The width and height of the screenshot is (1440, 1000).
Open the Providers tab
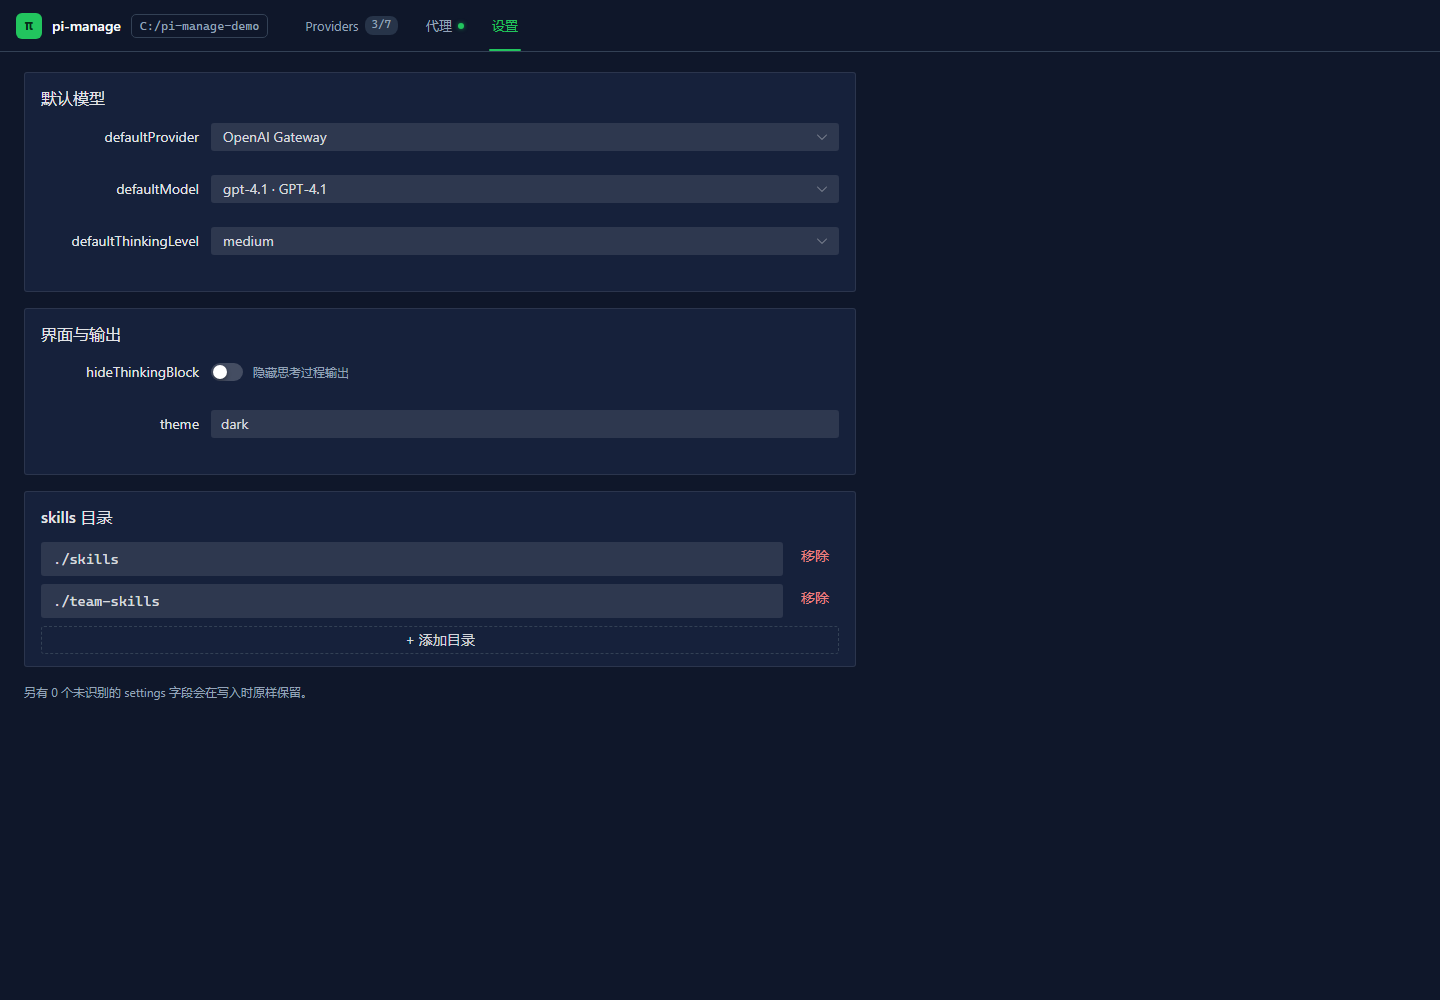tap(351, 26)
